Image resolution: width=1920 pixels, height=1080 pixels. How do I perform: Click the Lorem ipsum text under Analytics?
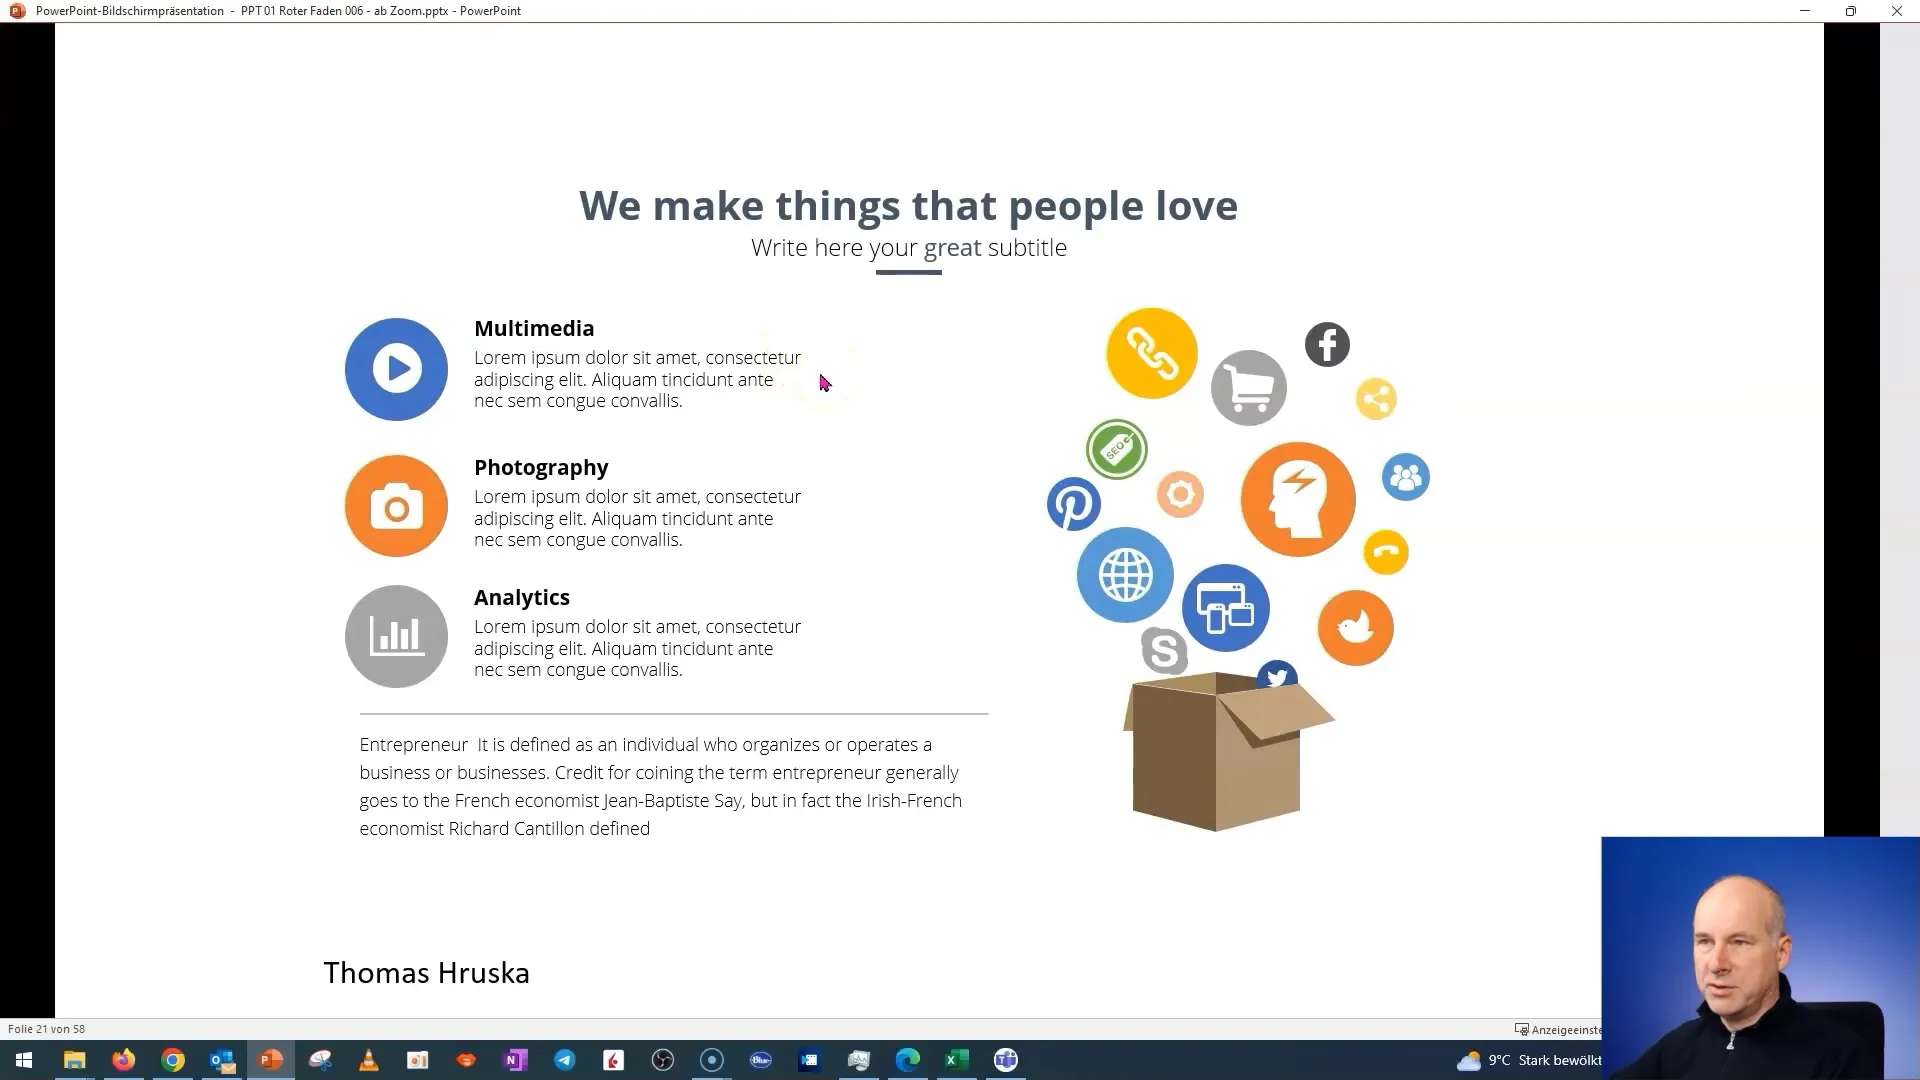(637, 648)
